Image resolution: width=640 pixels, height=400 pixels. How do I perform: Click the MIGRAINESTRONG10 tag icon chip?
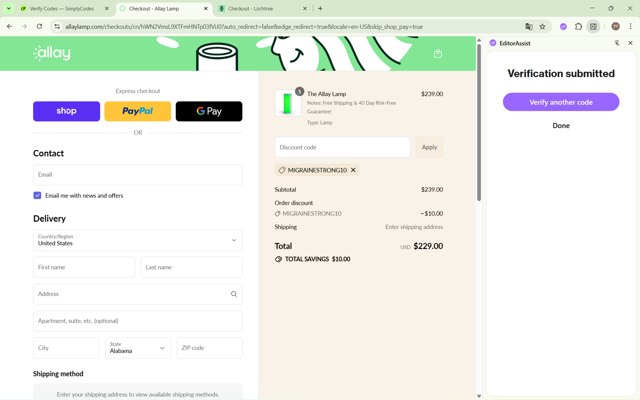(282, 170)
